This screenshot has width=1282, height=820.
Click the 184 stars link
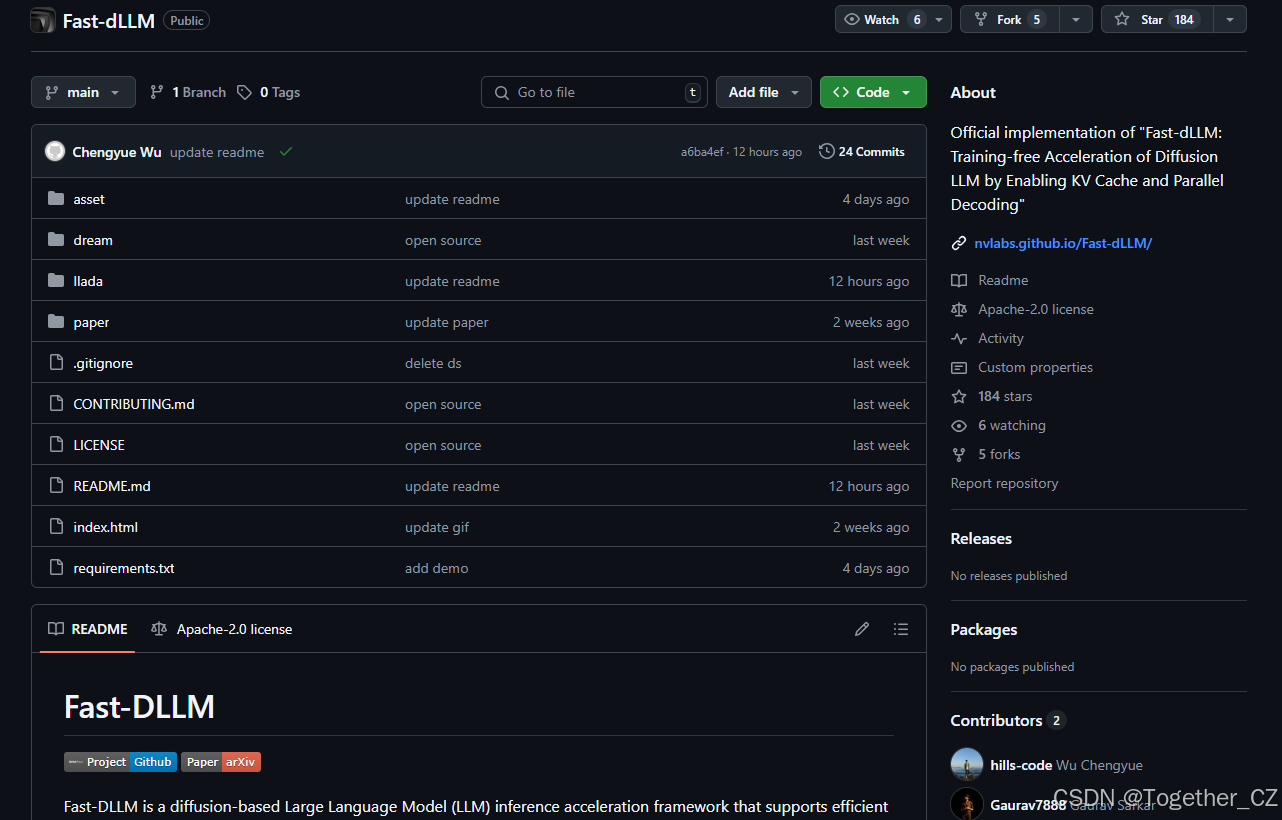click(1005, 396)
